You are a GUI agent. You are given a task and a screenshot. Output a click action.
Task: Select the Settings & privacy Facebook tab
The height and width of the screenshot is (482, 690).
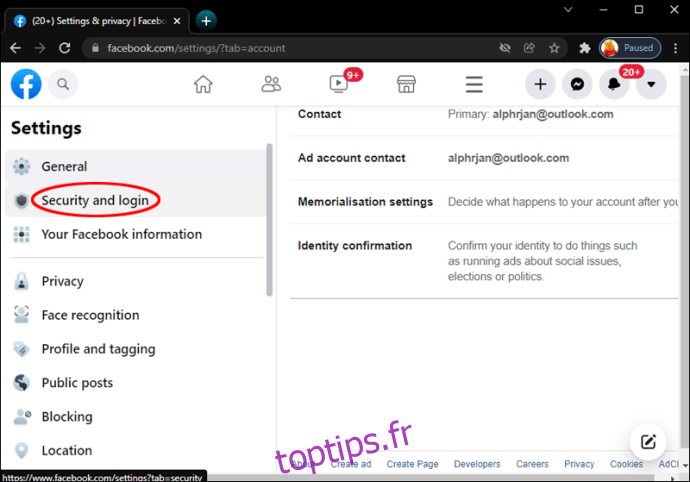97,21
